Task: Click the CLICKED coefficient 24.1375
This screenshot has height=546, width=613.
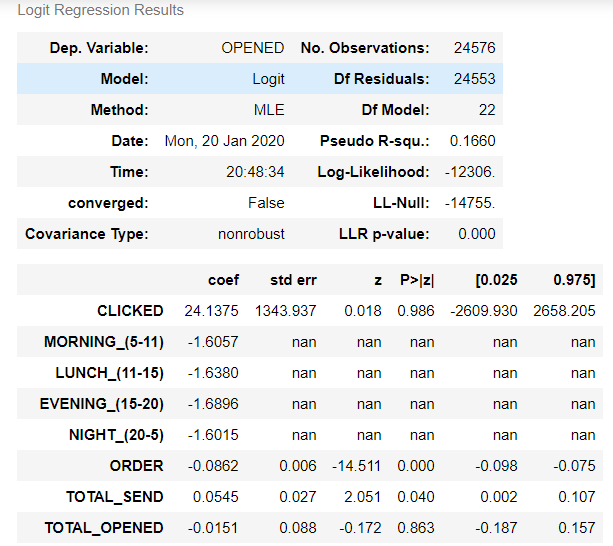Action: [x=211, y=311]
